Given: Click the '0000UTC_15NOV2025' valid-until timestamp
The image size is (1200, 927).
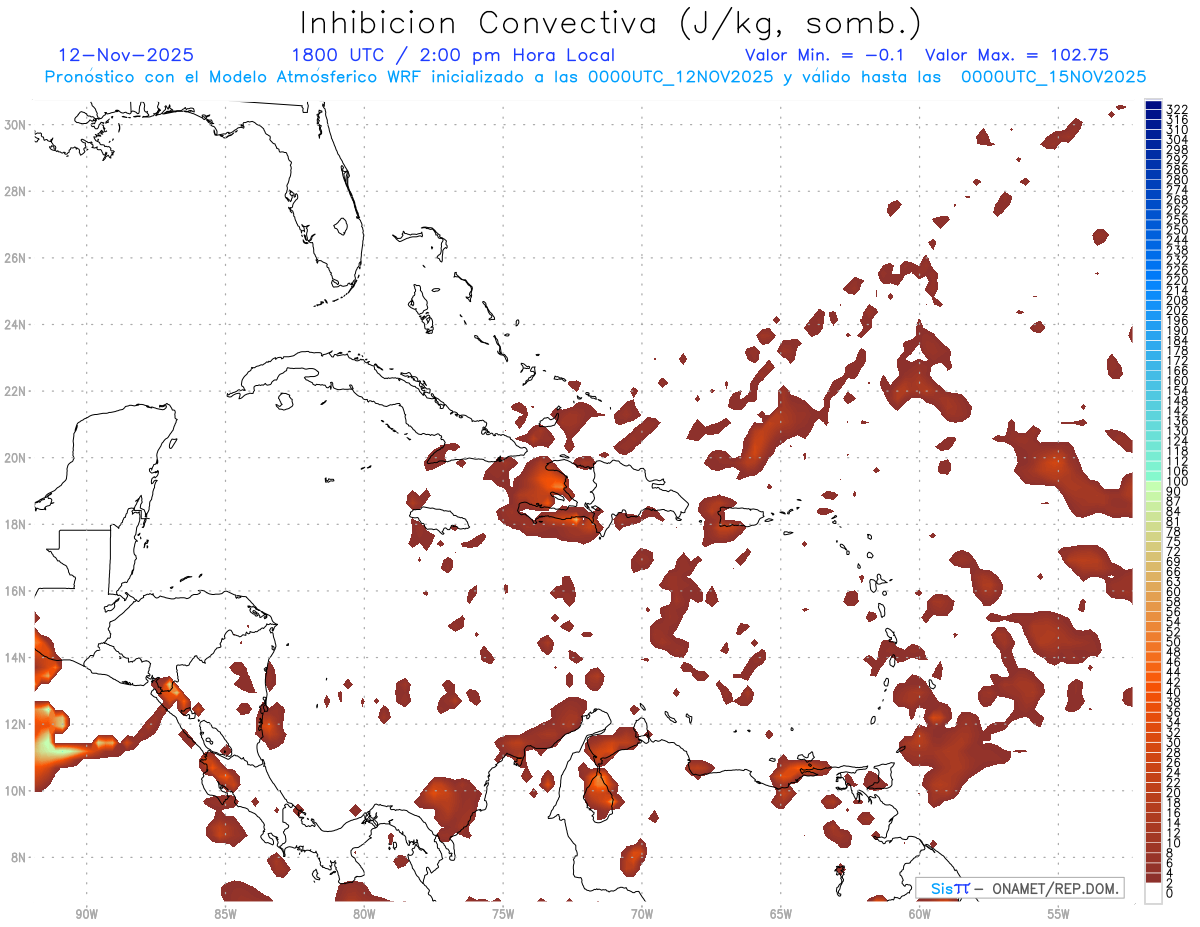Looking at the screenshot, I should (1054, 77).
